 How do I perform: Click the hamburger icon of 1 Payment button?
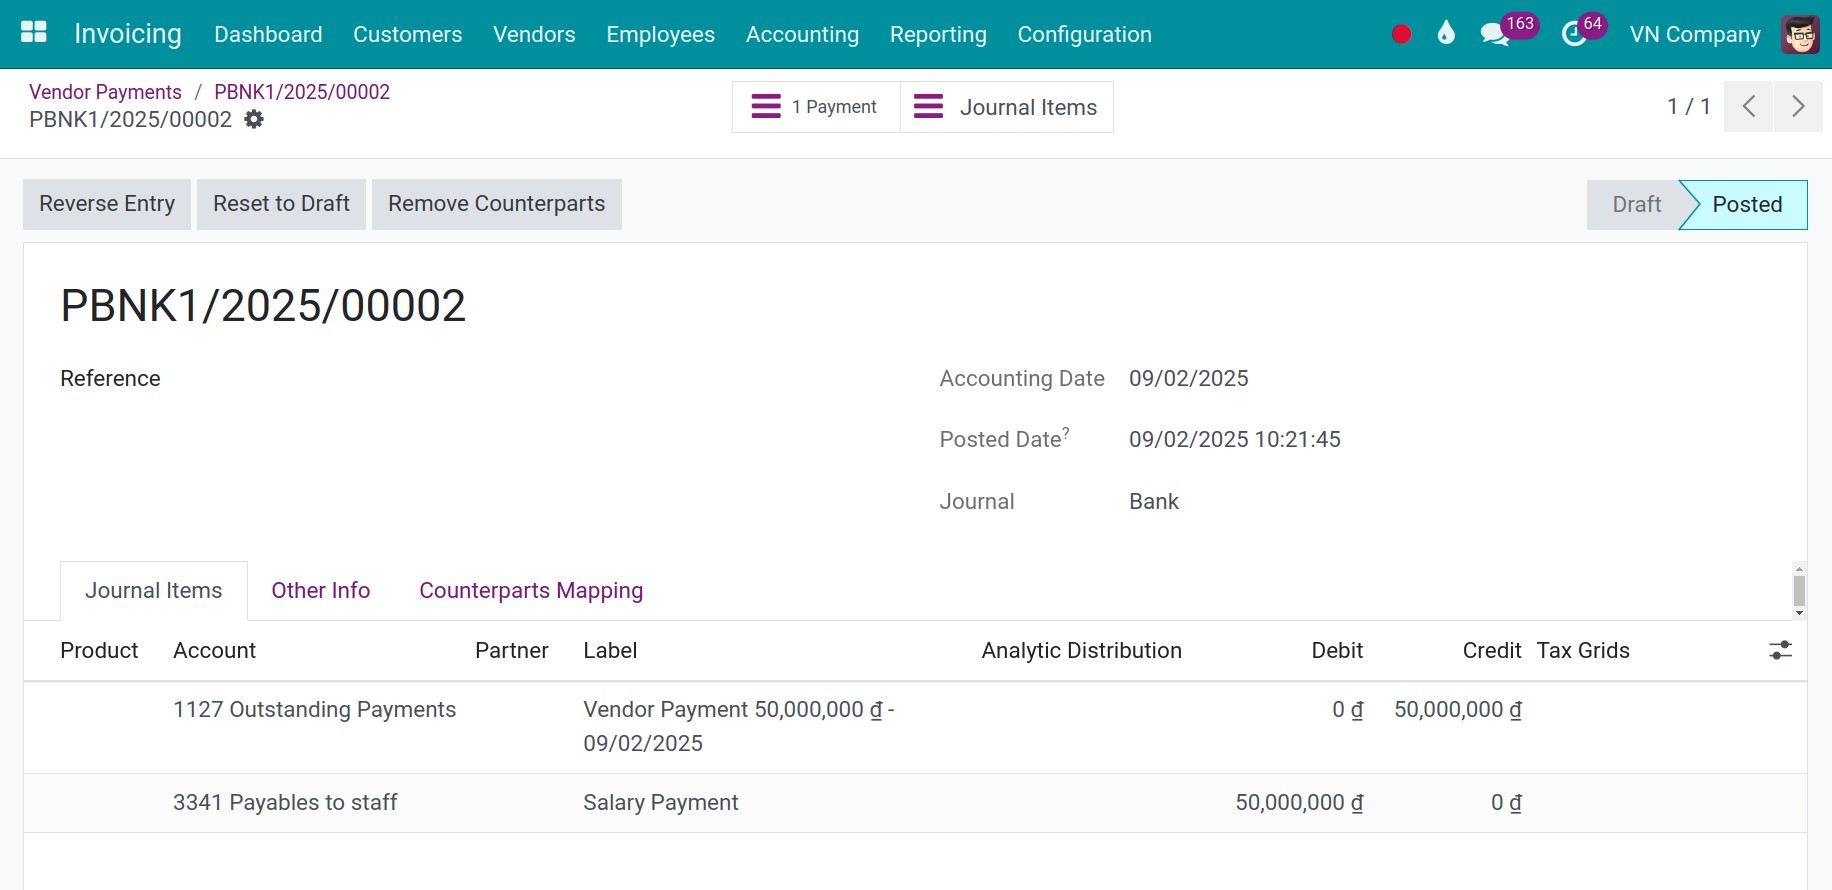[766, 106]
